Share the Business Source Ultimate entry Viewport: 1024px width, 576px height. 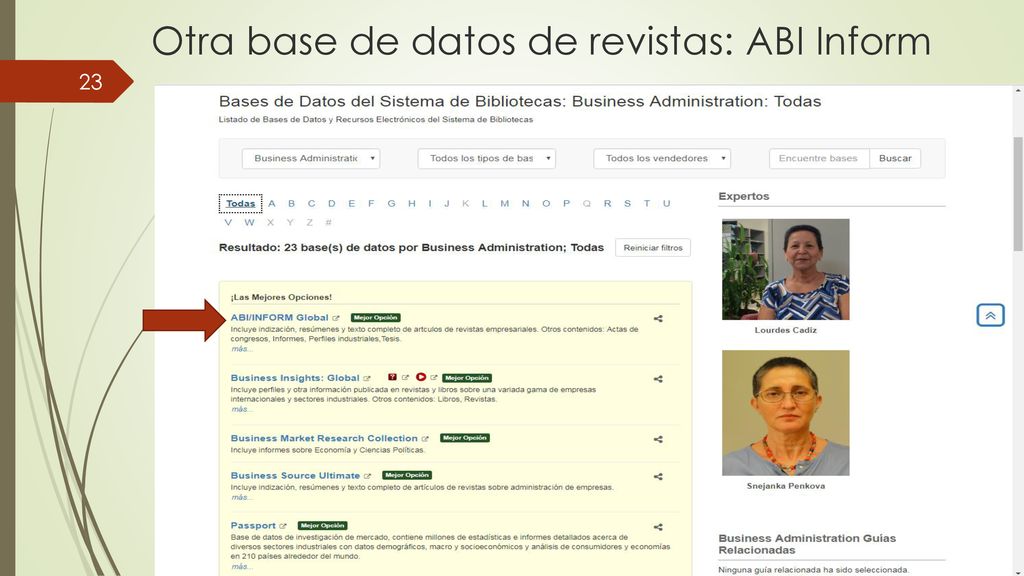(658, 477)
